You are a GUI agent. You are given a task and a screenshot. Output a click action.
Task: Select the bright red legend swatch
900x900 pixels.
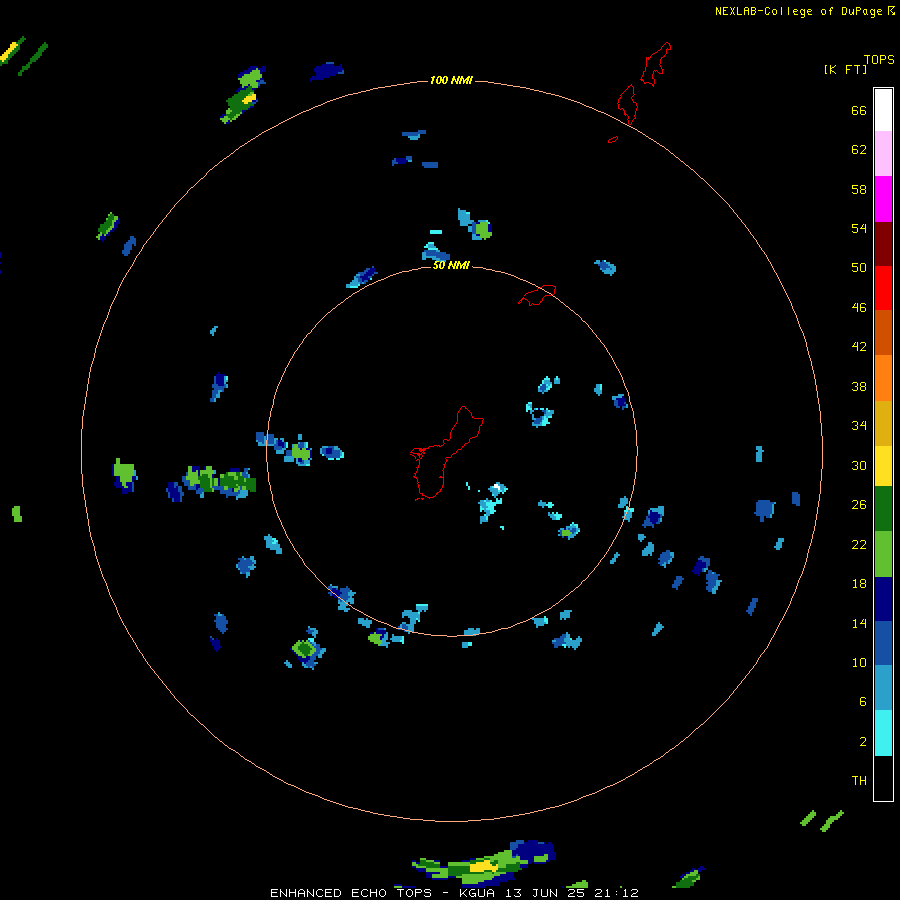[x=883, y=288]
